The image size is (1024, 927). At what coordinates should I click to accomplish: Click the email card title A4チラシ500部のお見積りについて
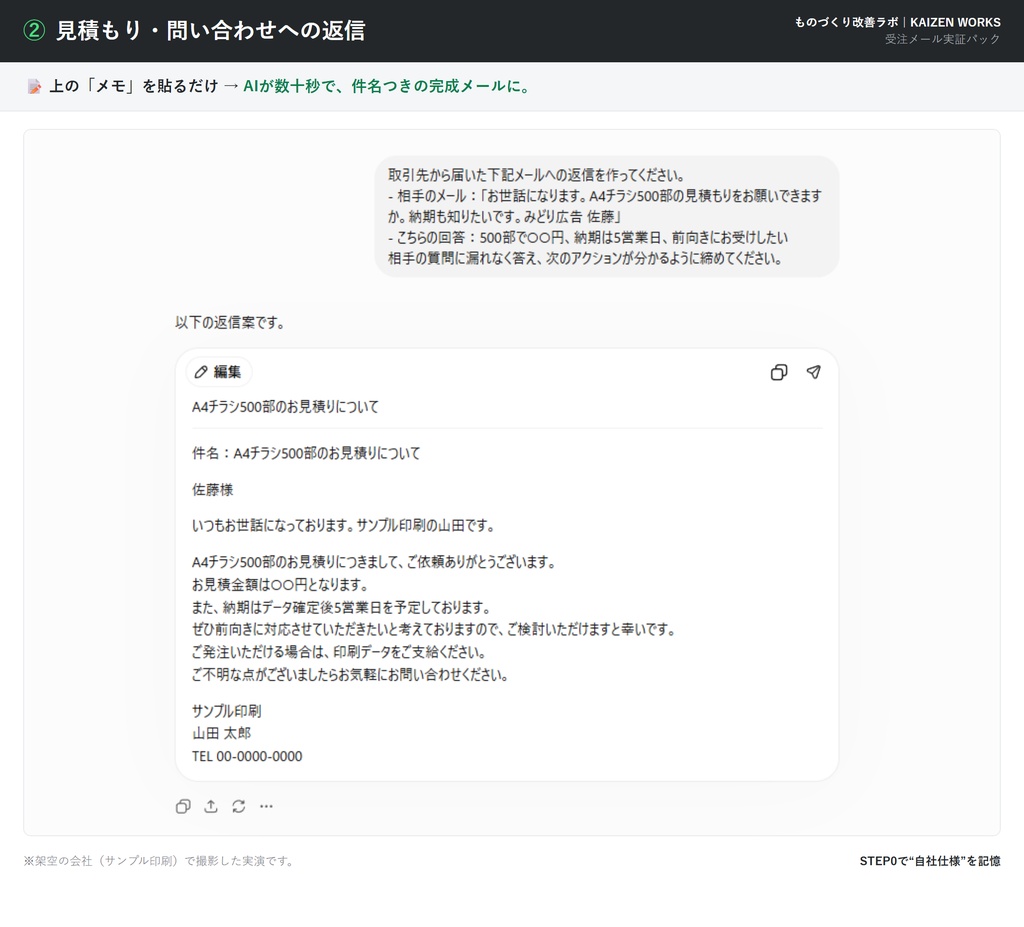click(x=285, y=407)
